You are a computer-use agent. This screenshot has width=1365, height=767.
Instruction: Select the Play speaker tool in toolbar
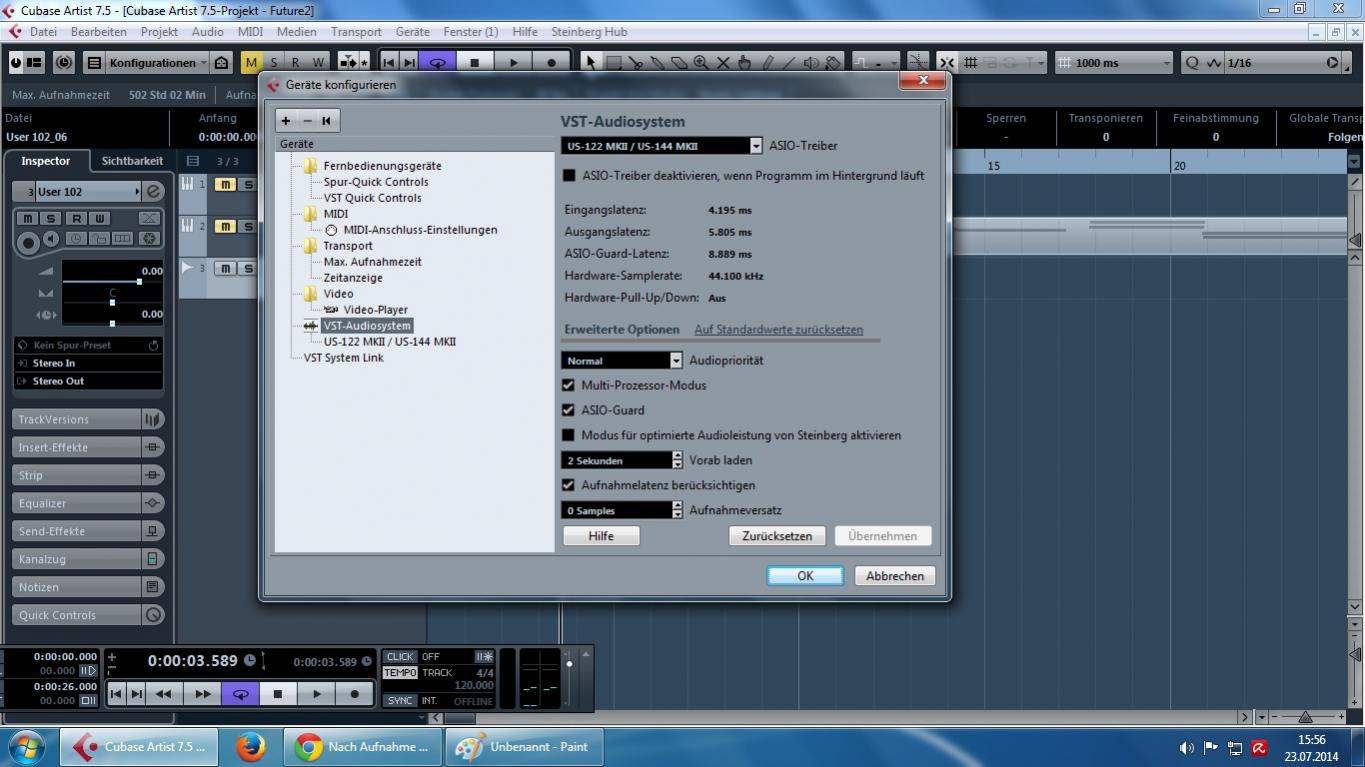811,62
